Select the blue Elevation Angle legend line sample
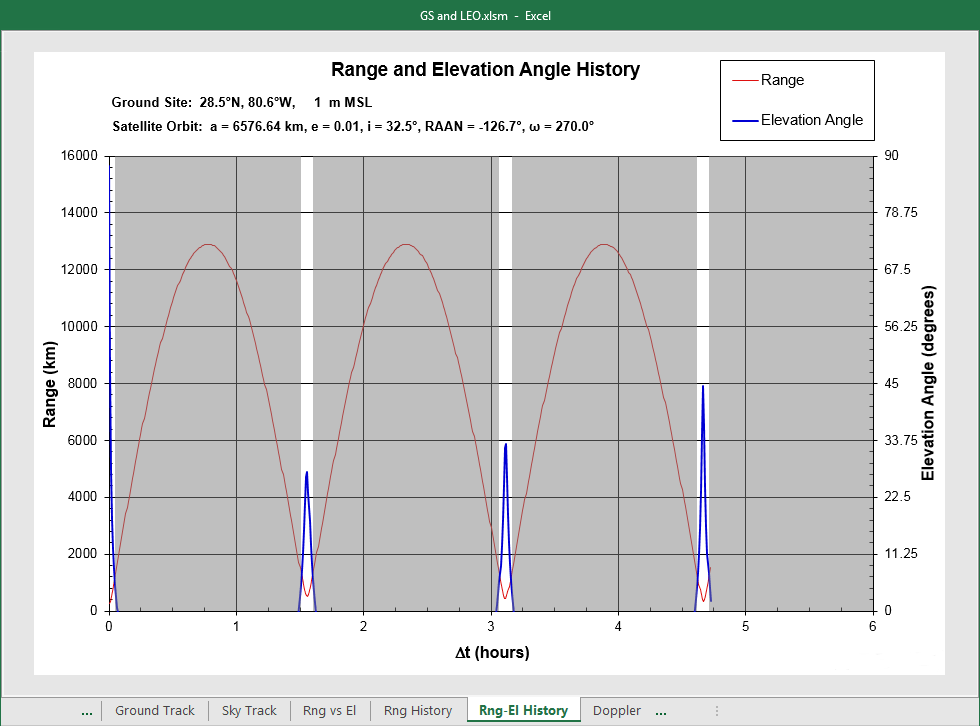This screenshot has height=726, width=980. point(745,120)
